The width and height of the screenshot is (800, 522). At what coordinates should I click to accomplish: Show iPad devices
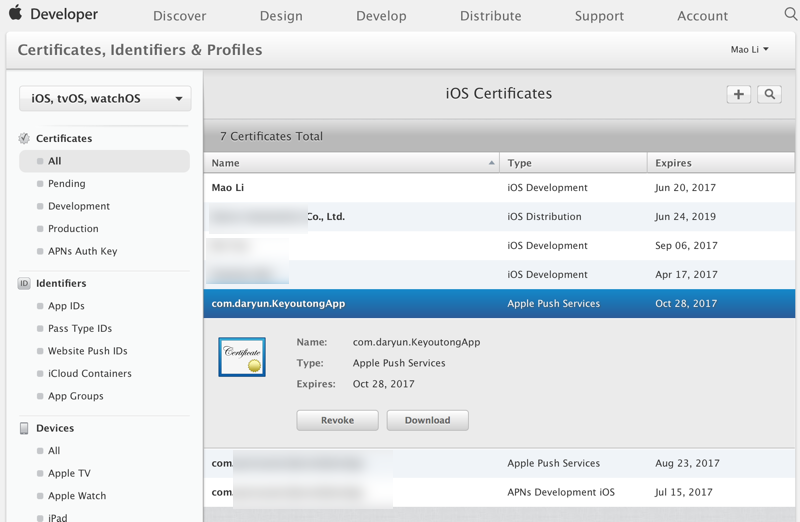click(x=57, y=517)
